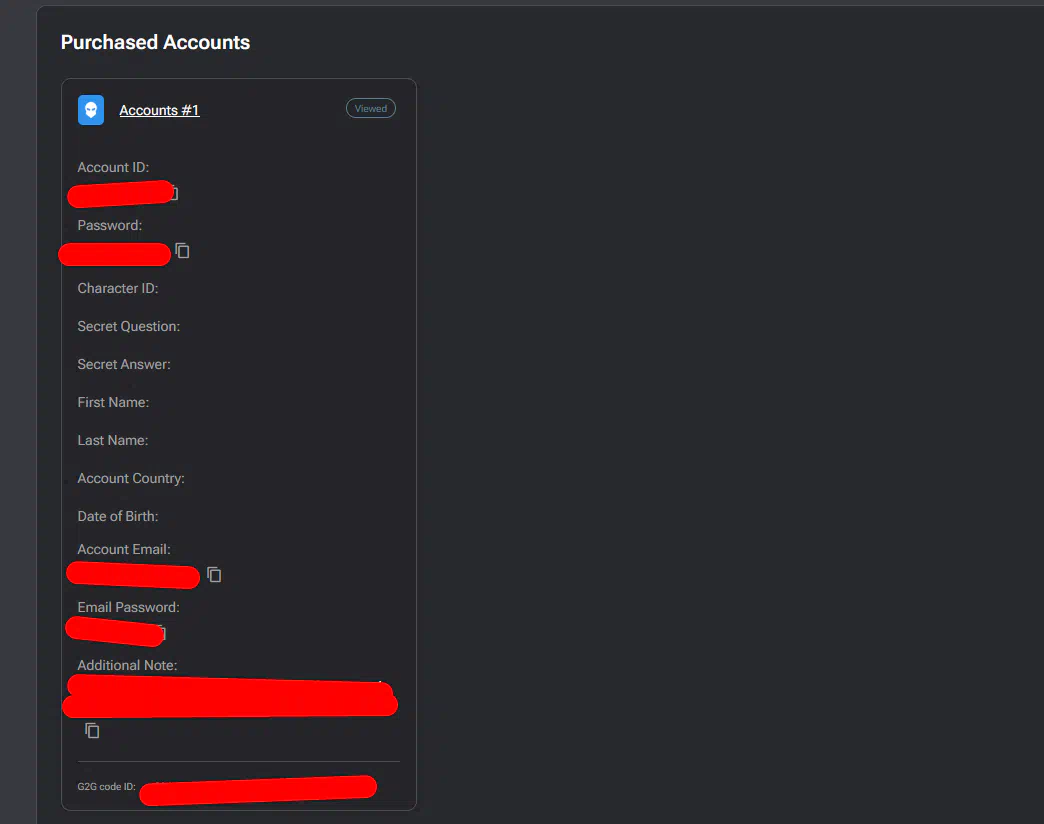Click the First Name label
Viewport: 1044px width, 824px height.
[113, 402]
